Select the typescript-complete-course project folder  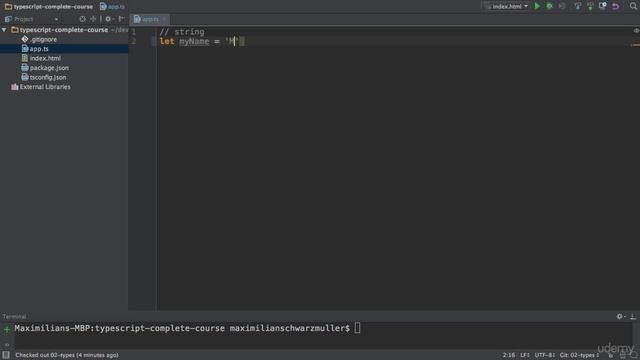pos(64,30)
